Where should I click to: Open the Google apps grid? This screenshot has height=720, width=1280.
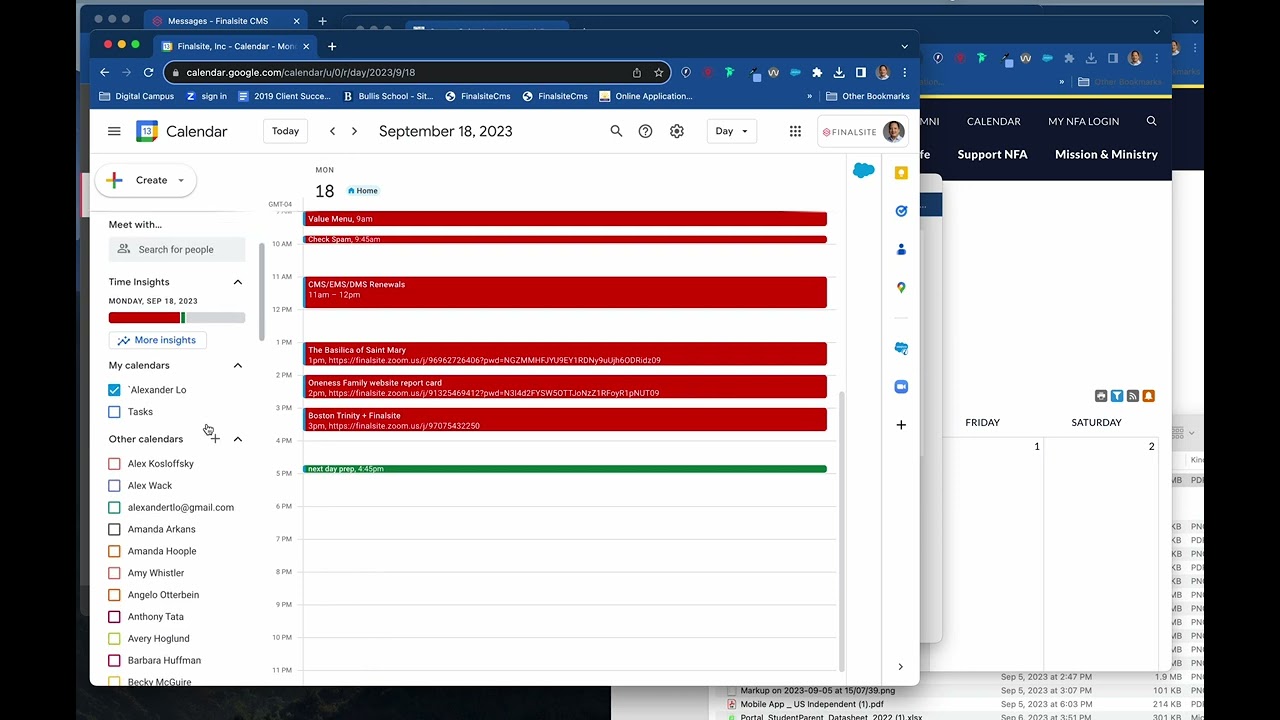[x=795, y=131]
